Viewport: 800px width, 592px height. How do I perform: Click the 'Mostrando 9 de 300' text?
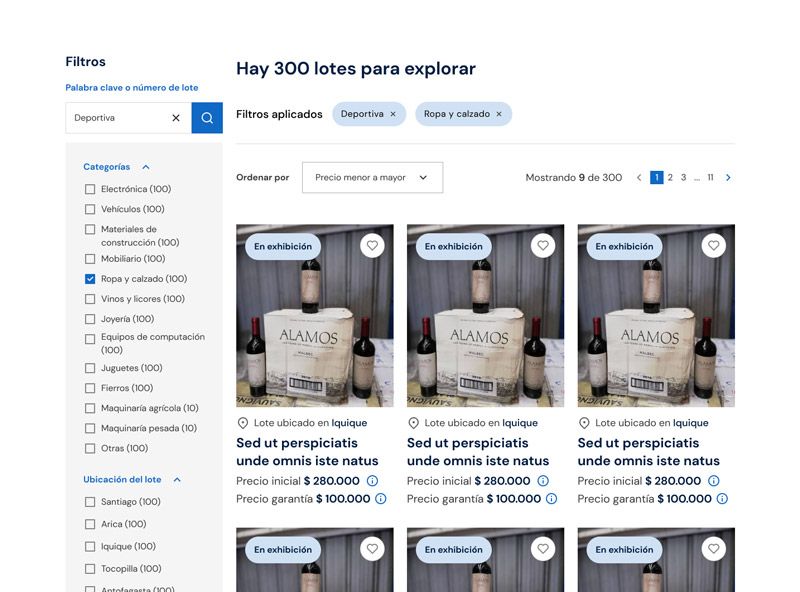tap(574, 178)
